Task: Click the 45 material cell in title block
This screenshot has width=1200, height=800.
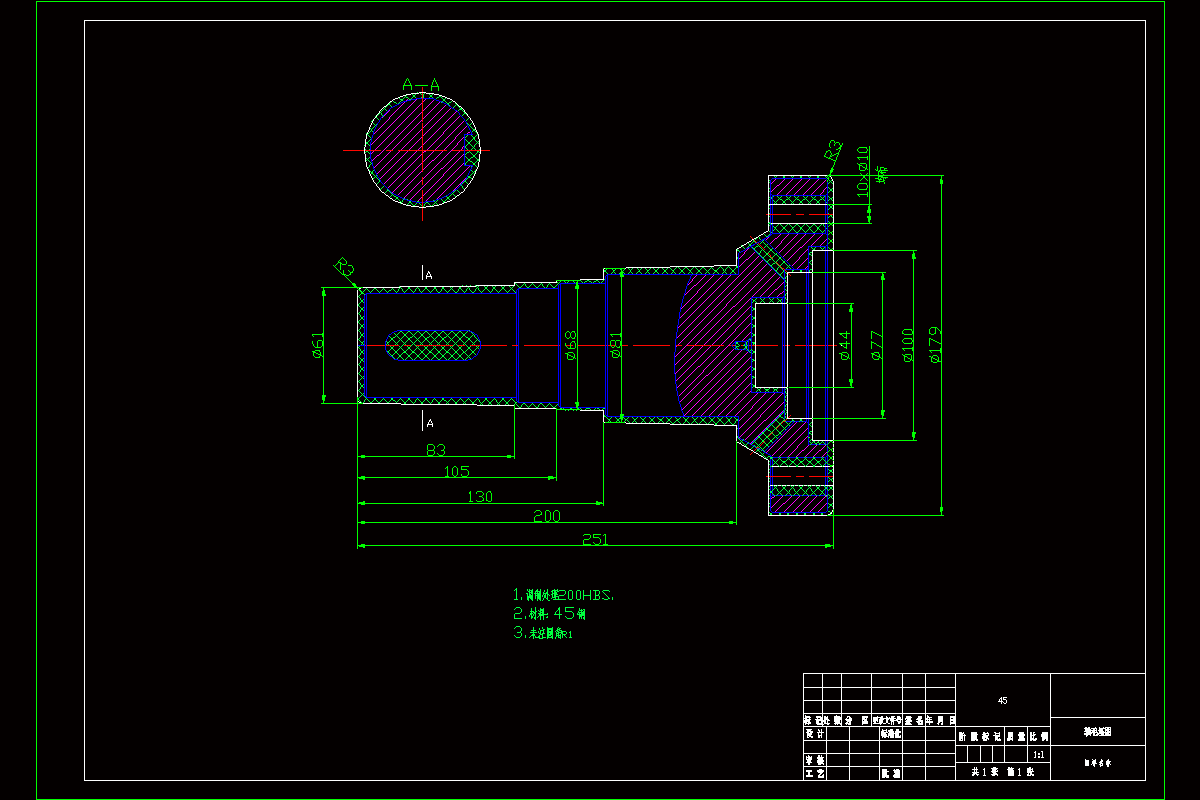Action: tap(1003, 701)
